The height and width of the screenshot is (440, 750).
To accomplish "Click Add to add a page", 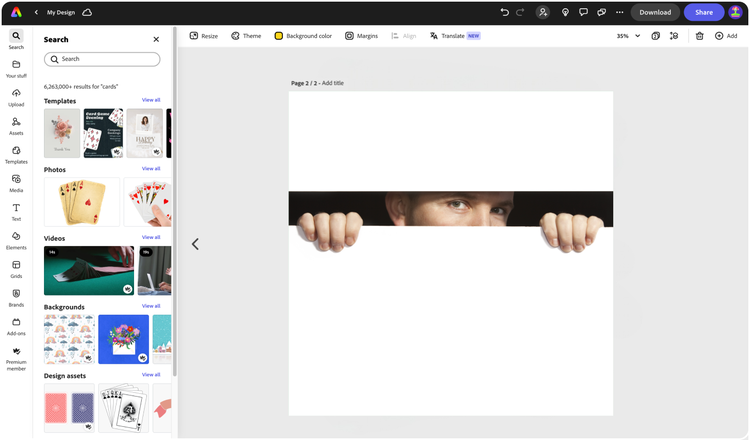I will click(726, 36).
